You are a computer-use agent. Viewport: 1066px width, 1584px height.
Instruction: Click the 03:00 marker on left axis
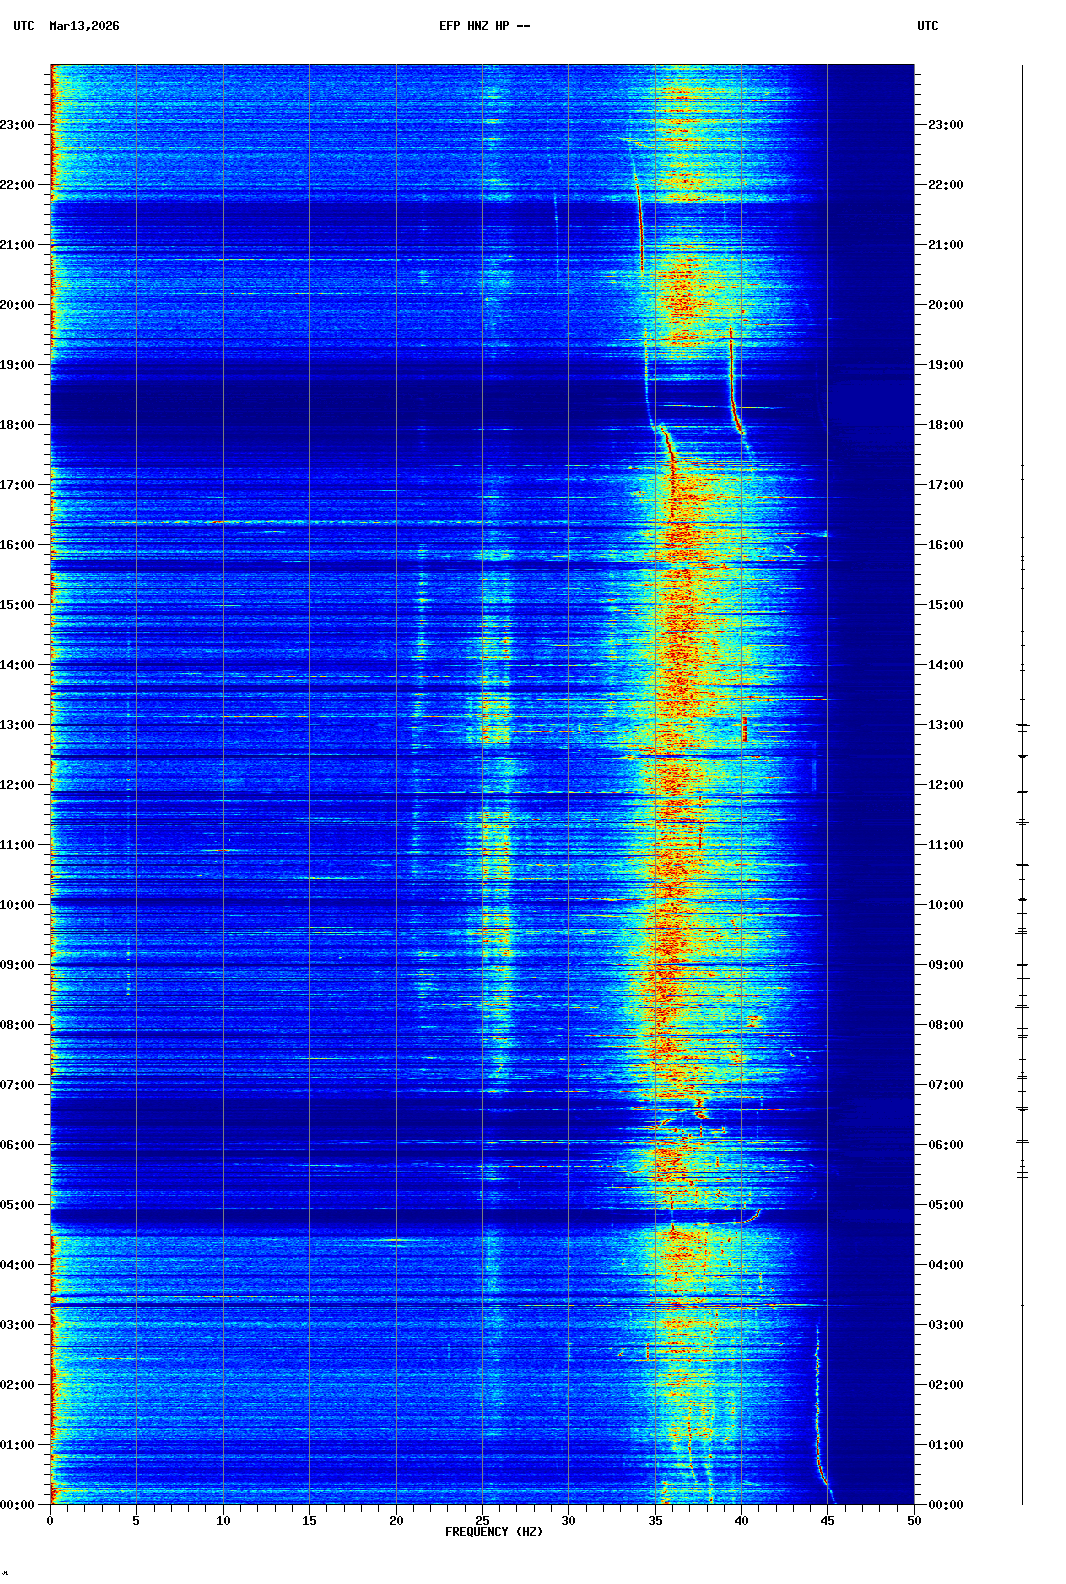pyautogui.click(x=18, y=1325)
